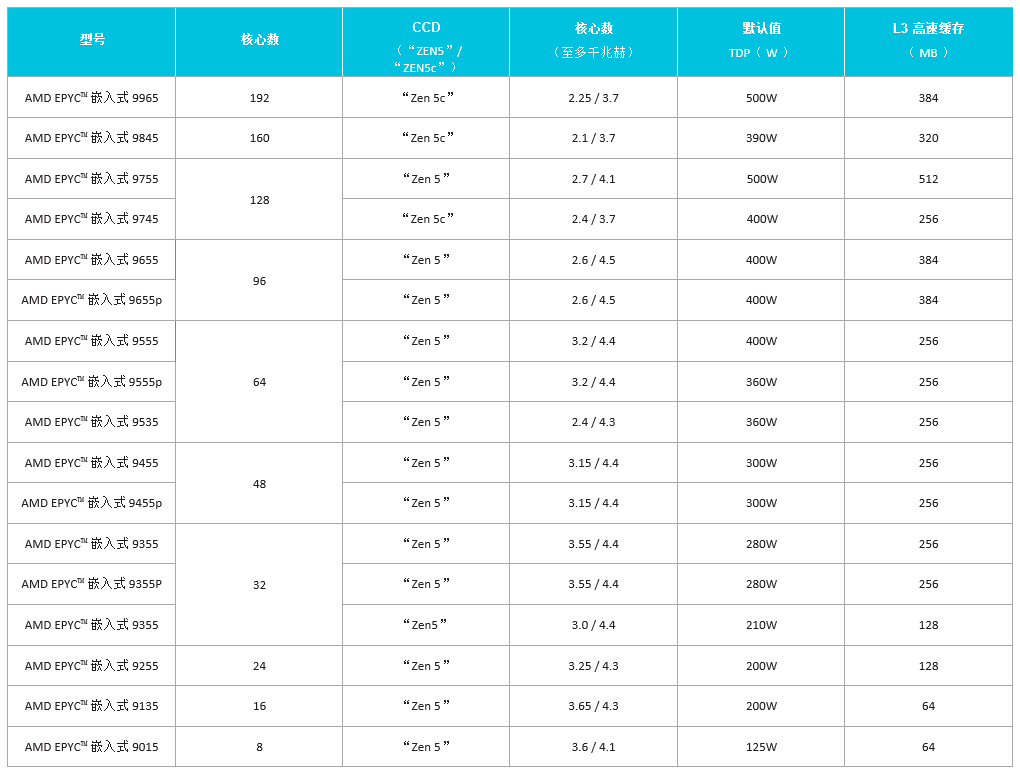
Task: Click the 320 L3 cache value
Action: pos(928,138)
